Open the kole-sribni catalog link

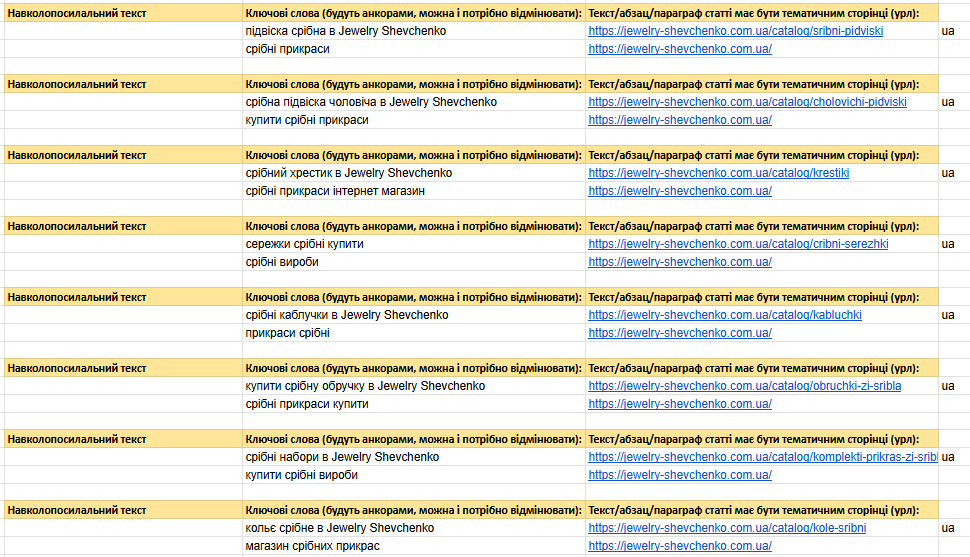pyautogui.click(x=727, y=528)
